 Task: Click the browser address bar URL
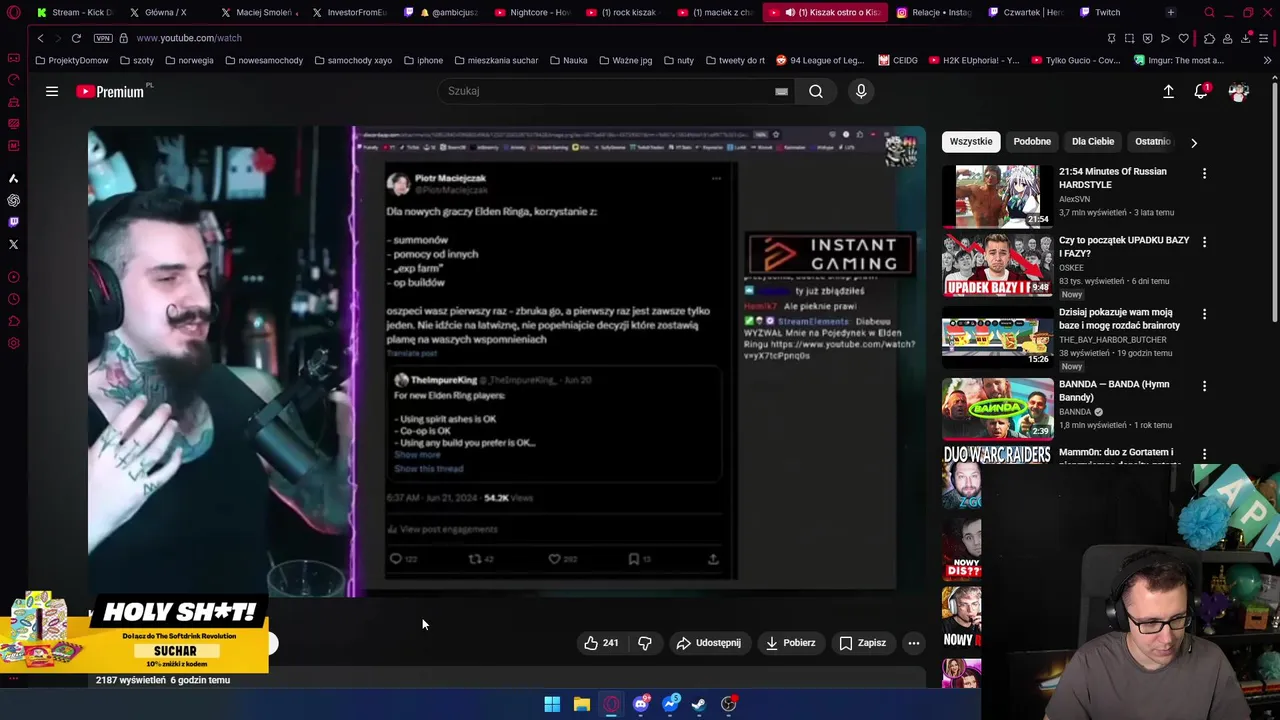click(x=189, y=38)
